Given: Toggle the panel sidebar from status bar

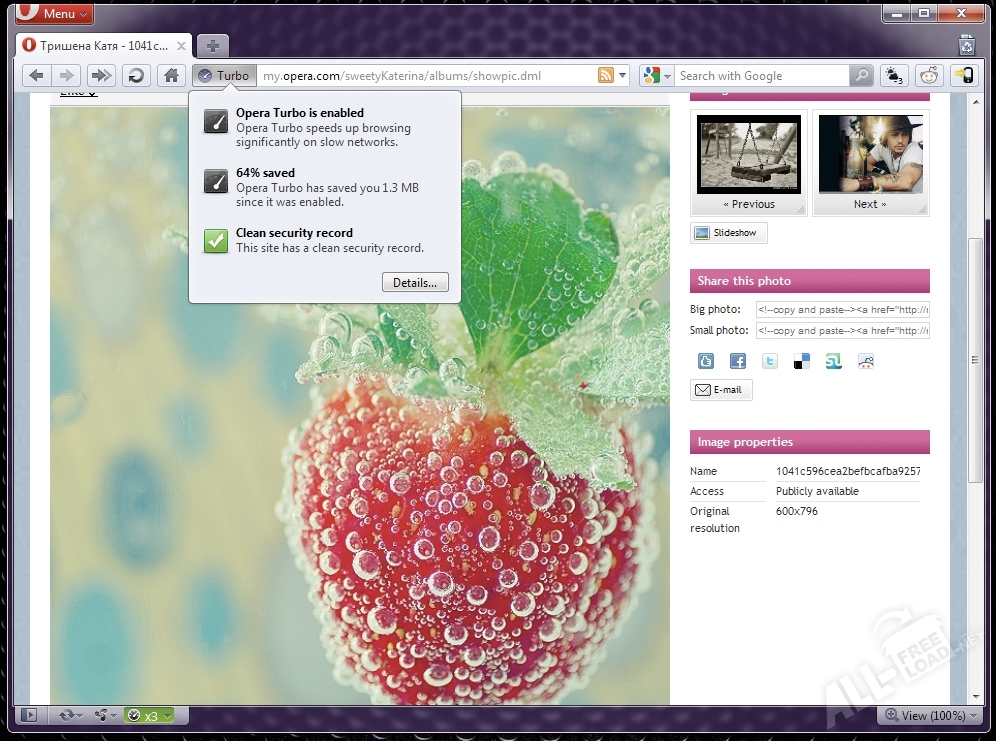Looking at the screenshot, I should [30, 715].
